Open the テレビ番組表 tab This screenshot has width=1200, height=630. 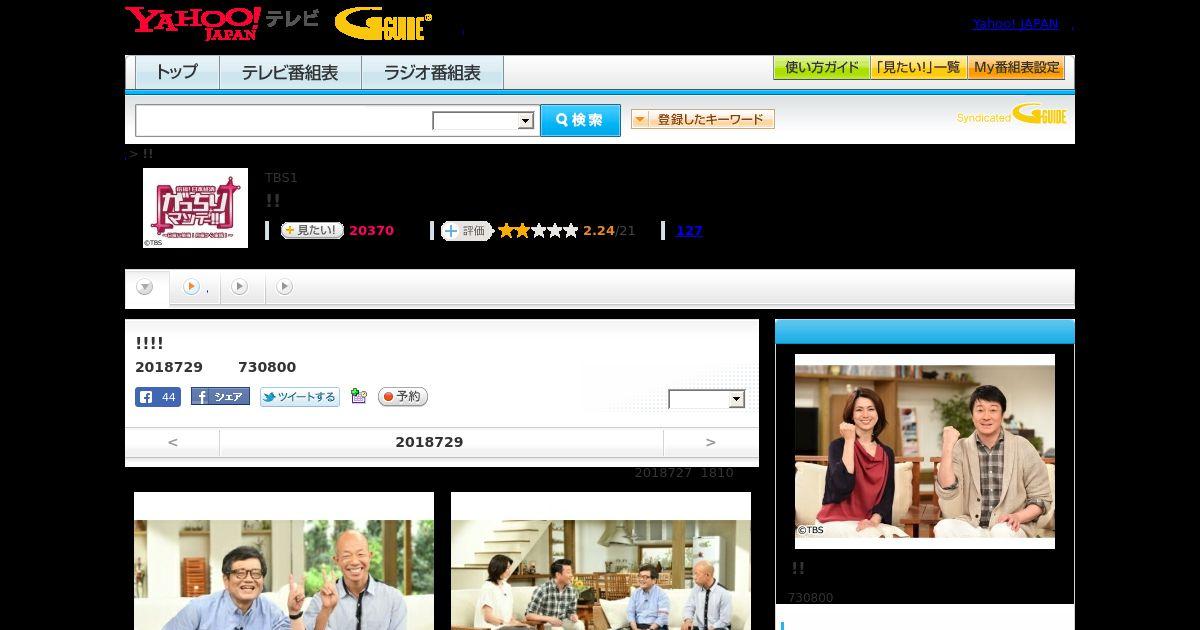(290, 72)
